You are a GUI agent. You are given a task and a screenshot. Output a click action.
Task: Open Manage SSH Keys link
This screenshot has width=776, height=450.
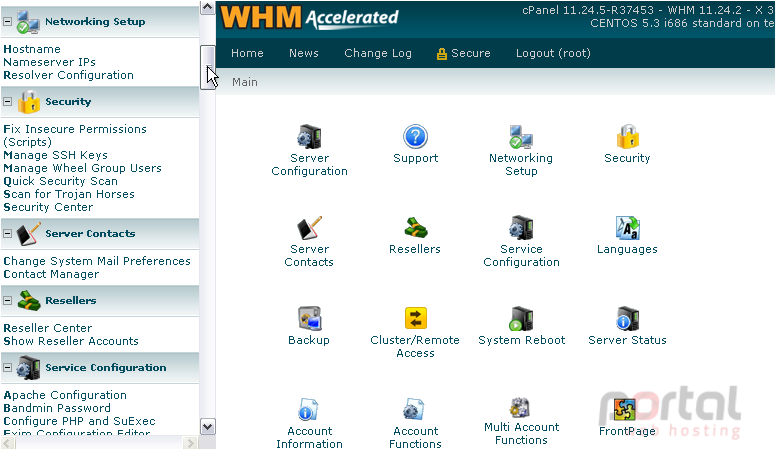pos(55,155)
